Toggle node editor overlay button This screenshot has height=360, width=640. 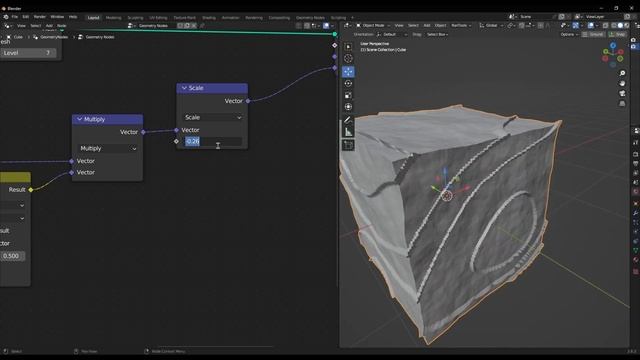coord(326,26)
